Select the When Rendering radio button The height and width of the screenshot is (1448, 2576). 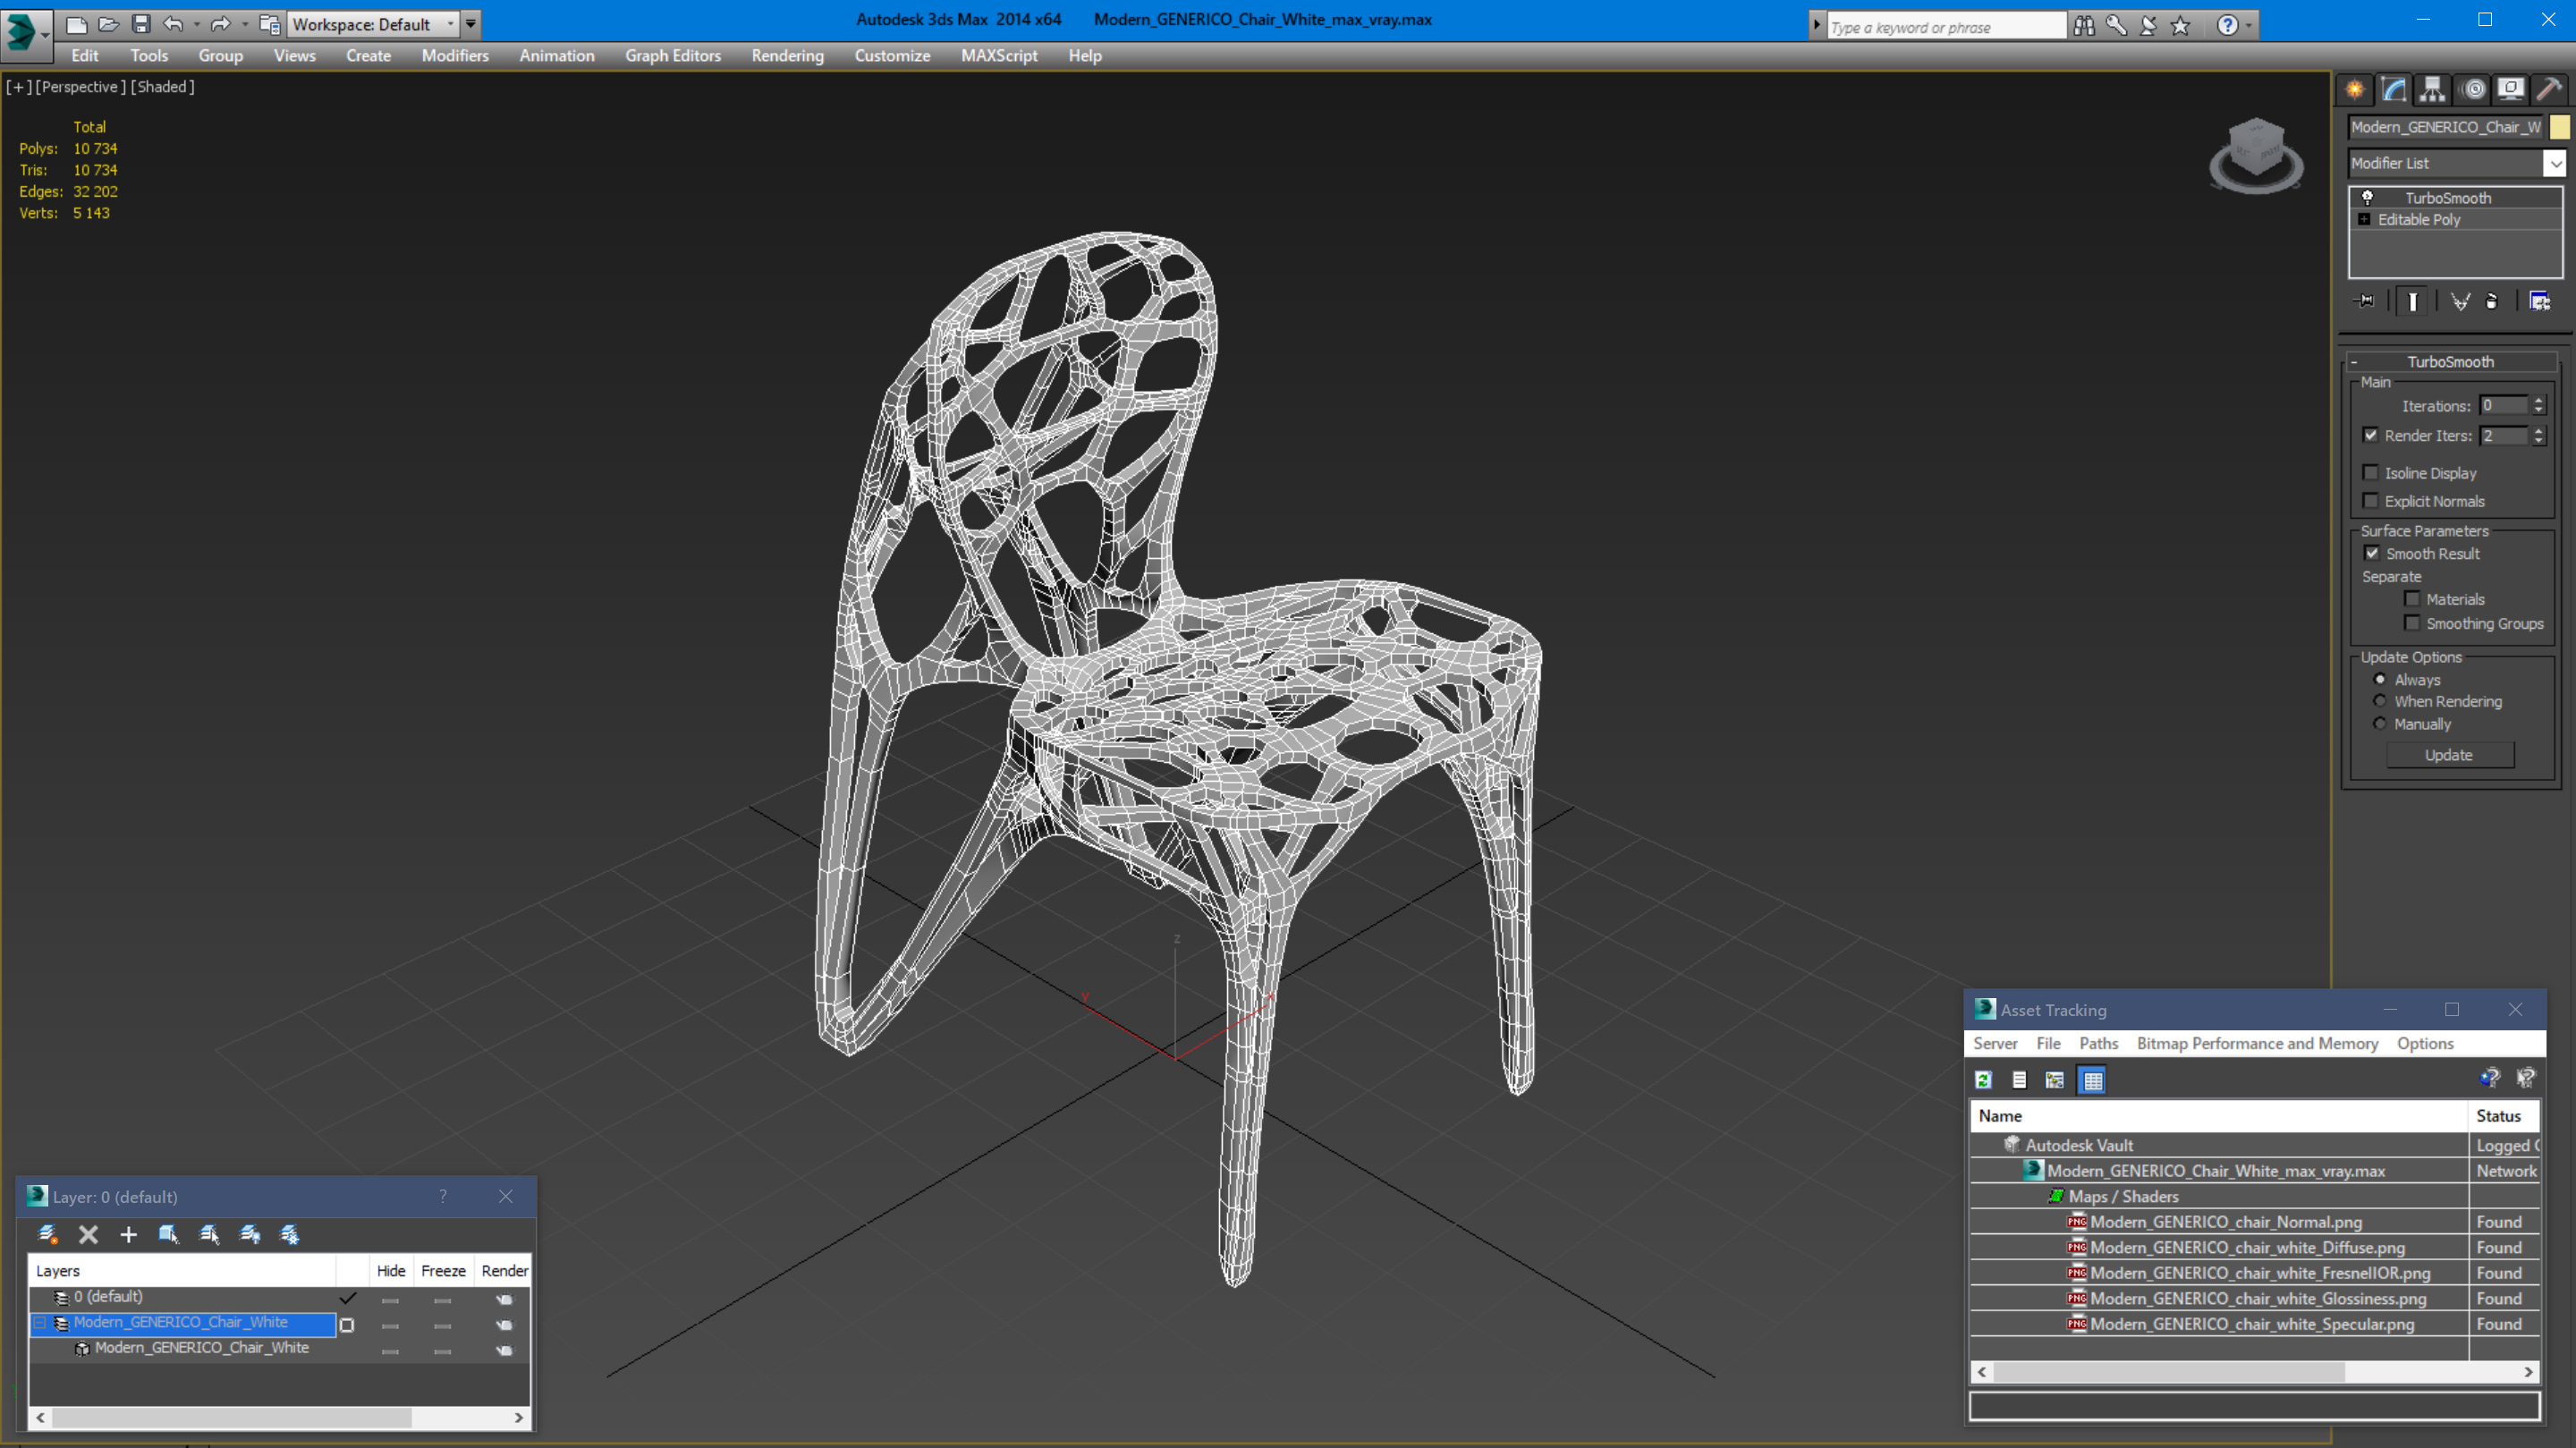pyautogui.click(x=2380, y=701)
